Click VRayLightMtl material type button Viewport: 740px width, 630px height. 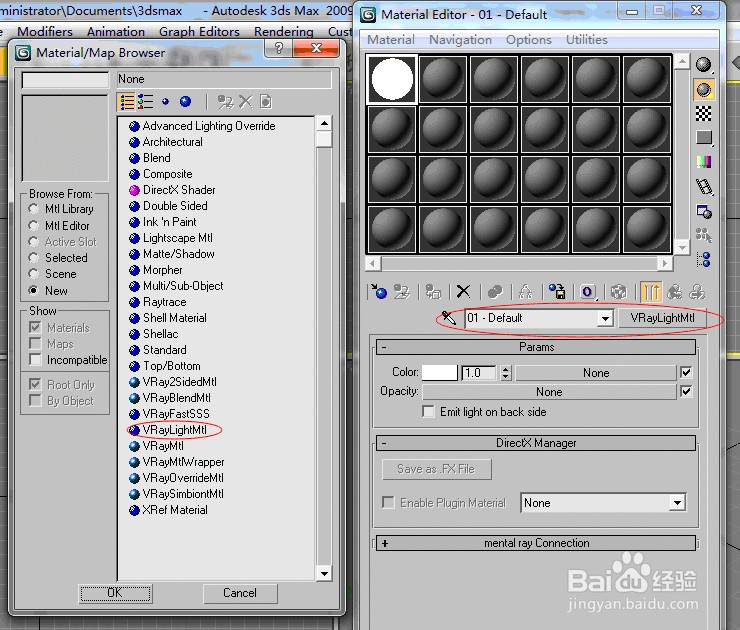[662, 318]
